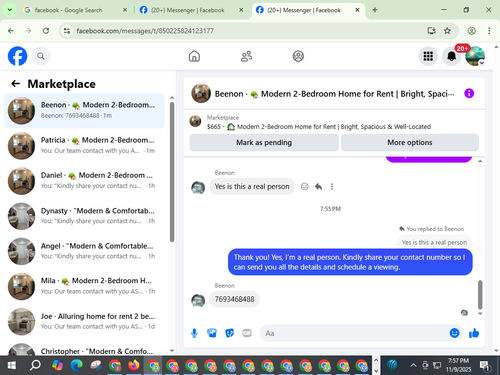
Task: Open Patricia conversation in list
Action: pos(84,146)
